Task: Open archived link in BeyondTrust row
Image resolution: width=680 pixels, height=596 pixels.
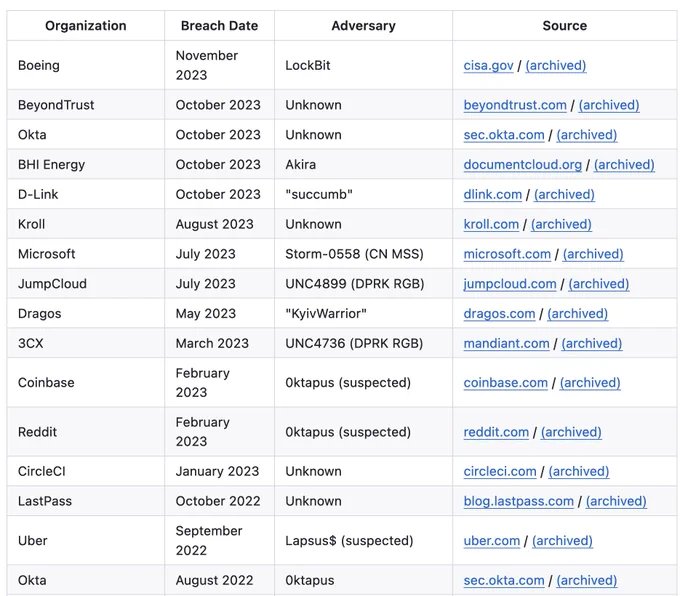Action: [609, 105]
